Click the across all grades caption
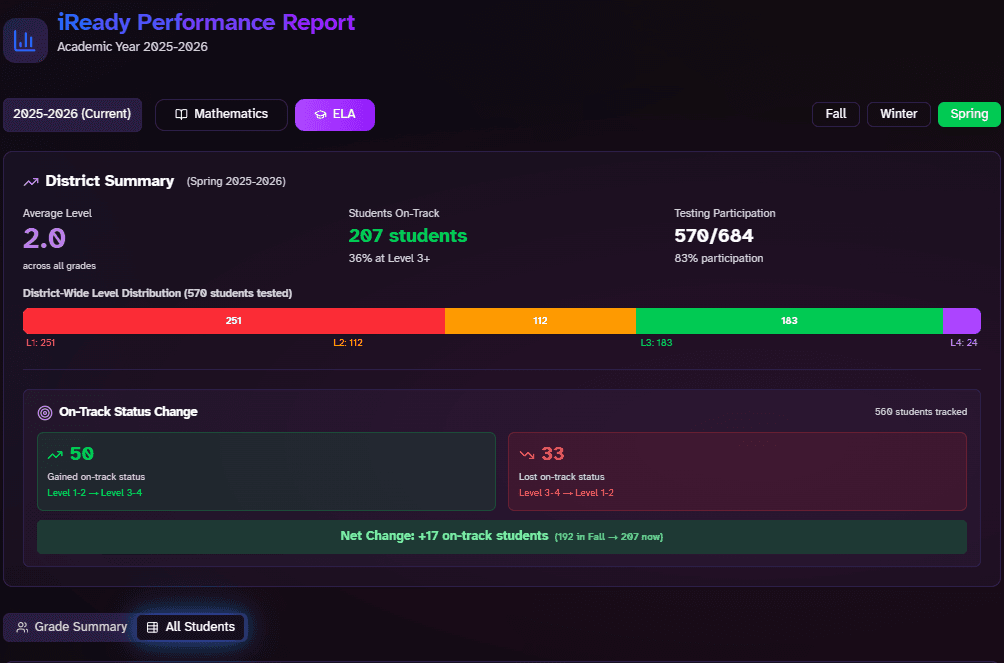 coord(60,266)
